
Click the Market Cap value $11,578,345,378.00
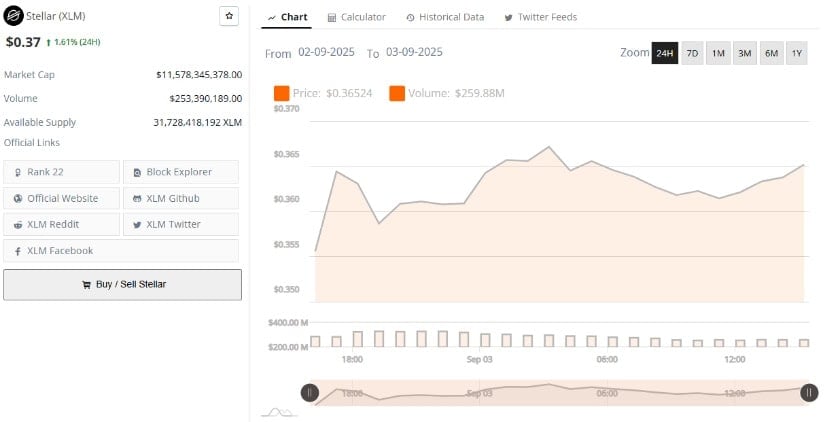199,75
